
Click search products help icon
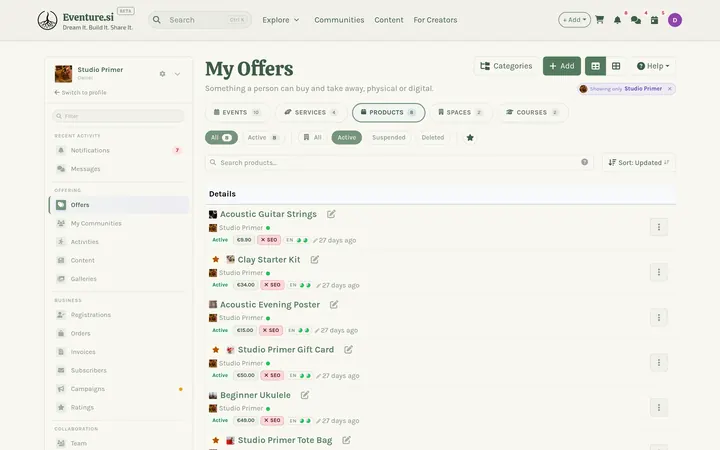[585, 162]
